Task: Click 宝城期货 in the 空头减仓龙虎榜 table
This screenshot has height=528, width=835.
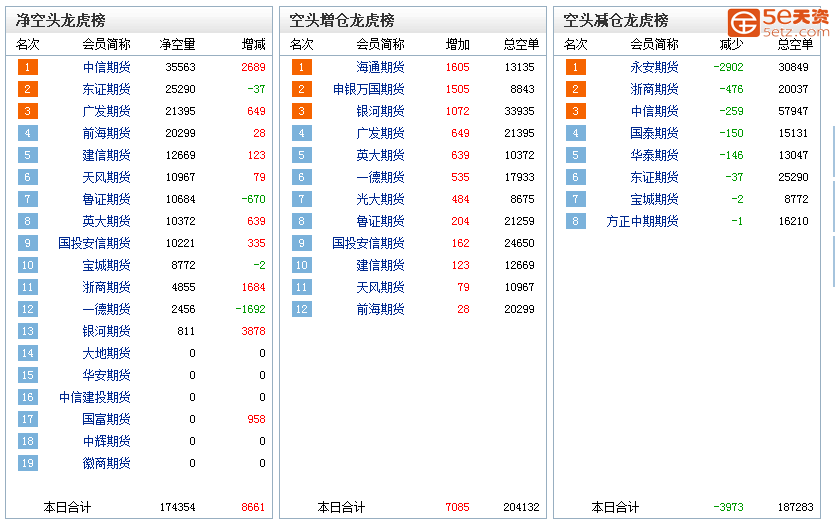Action: [654, 199]
